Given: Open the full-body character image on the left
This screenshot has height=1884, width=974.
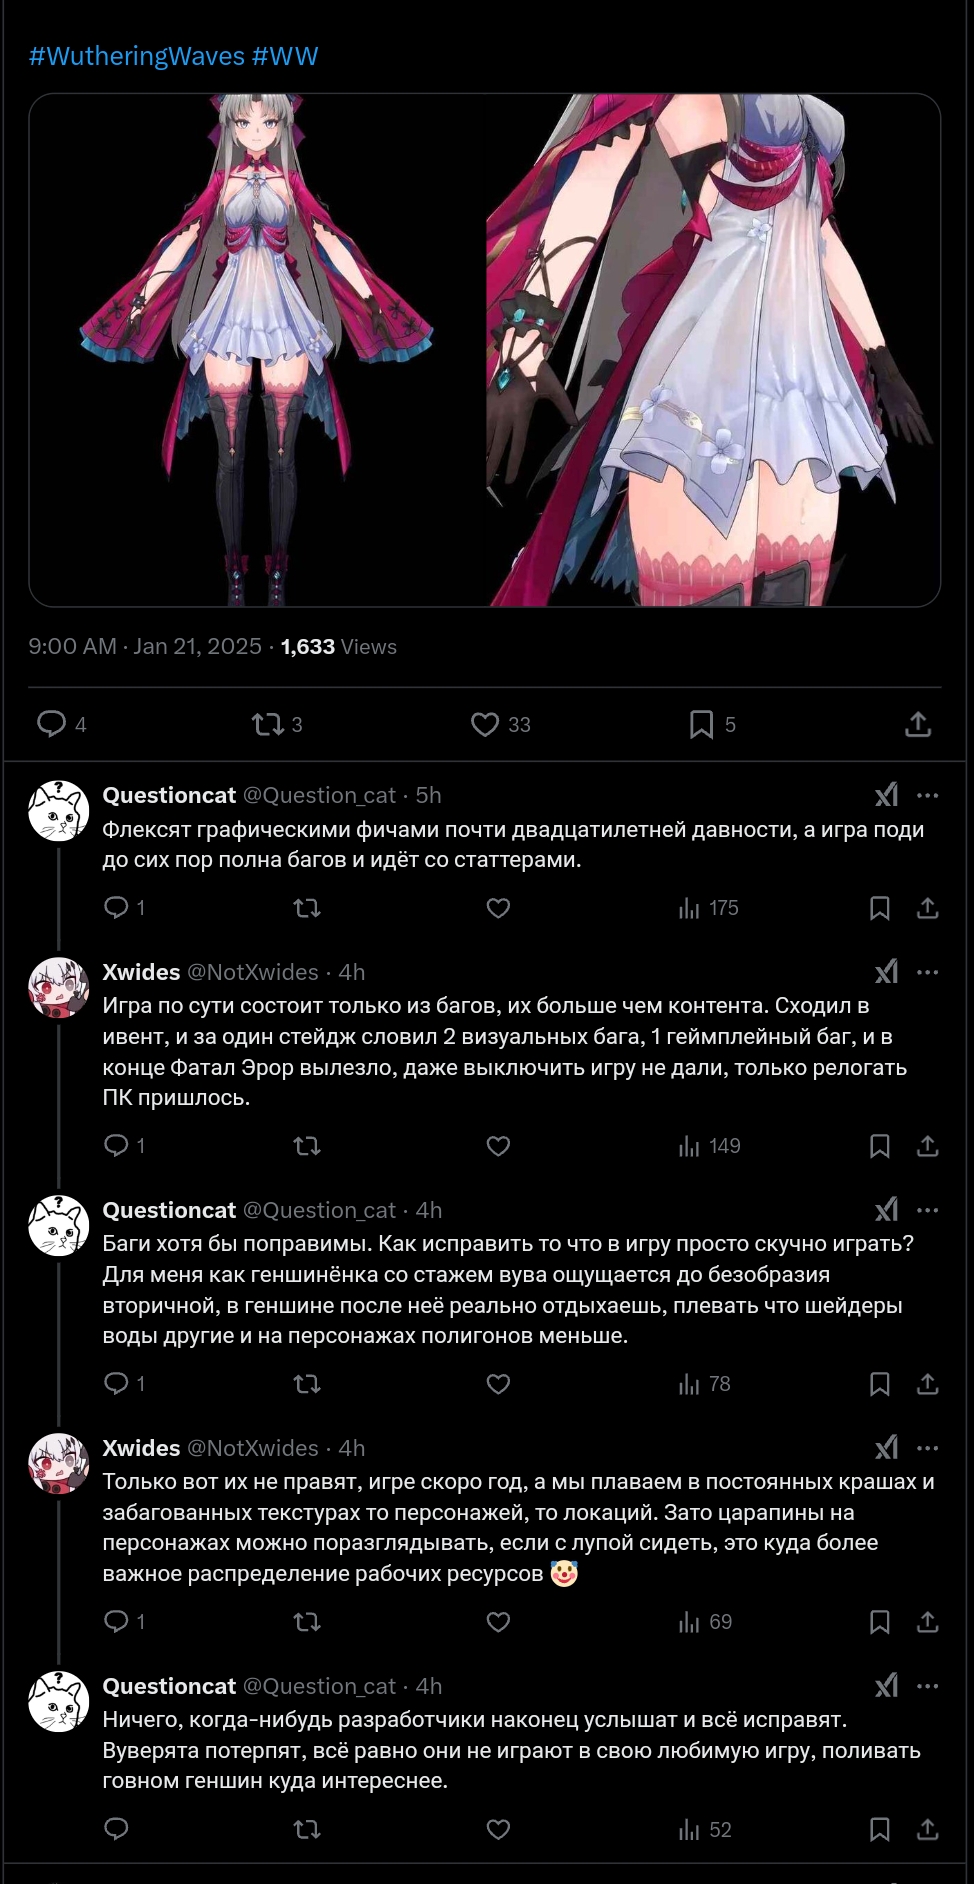Looking at the screenshot, I should coord(256,350).
